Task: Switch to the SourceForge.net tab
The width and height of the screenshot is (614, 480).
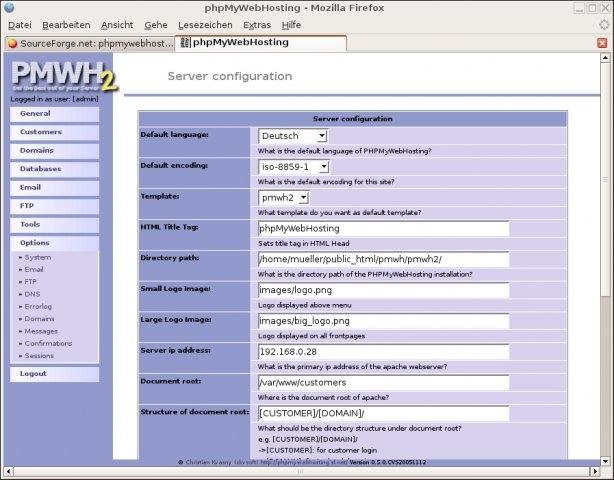Action: pos(90,43)
